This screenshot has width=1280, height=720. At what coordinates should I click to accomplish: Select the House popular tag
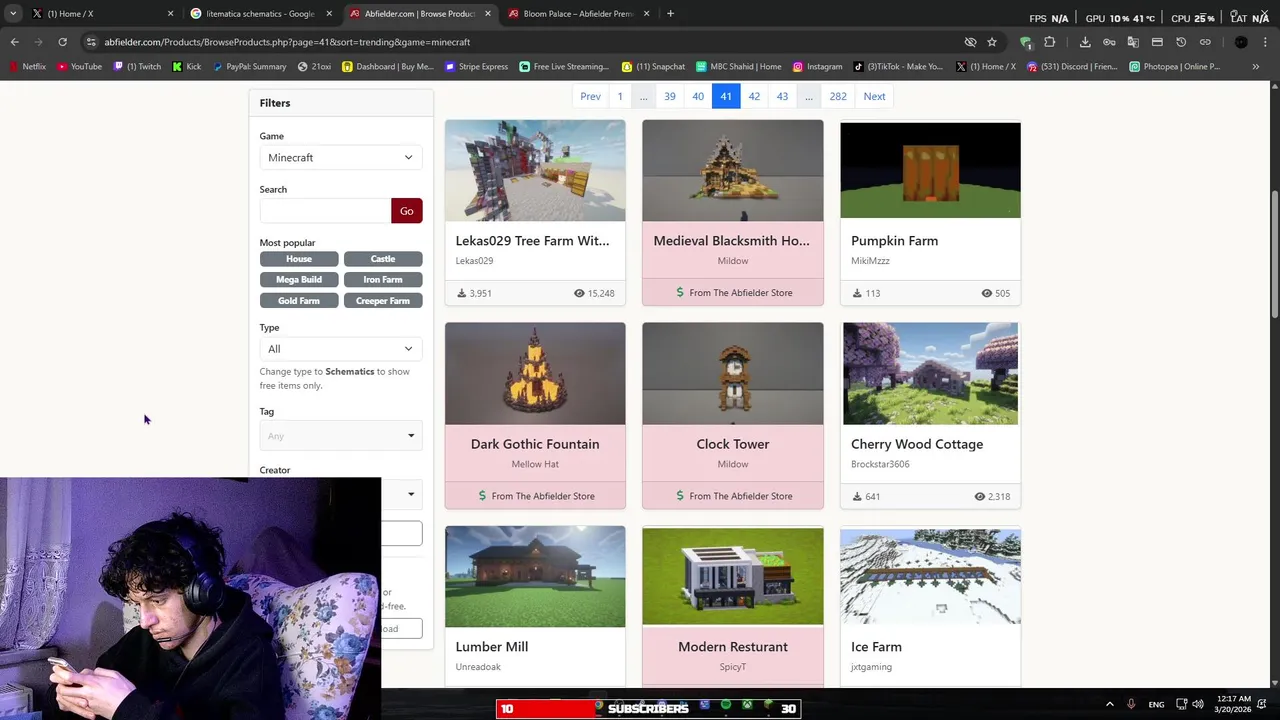point(299,259)
